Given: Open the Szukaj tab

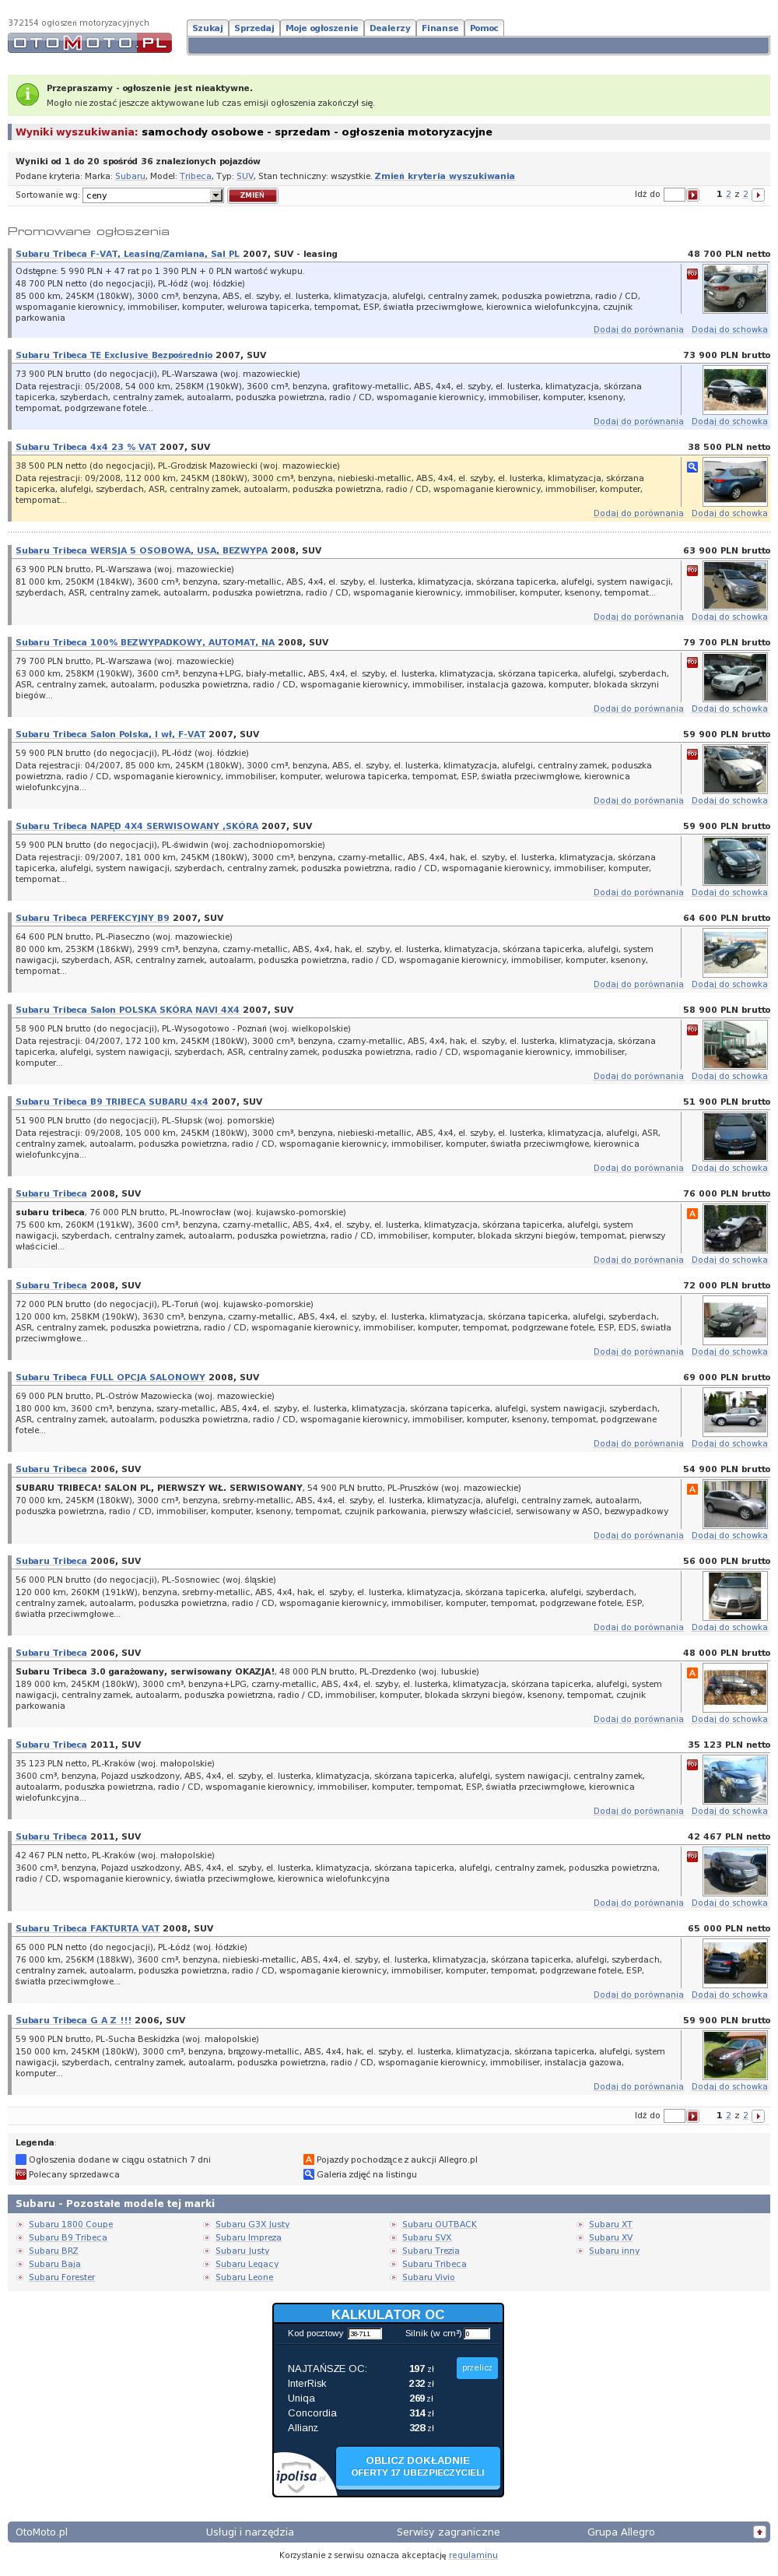Looking at the screenshot, I should pos(207,28).
